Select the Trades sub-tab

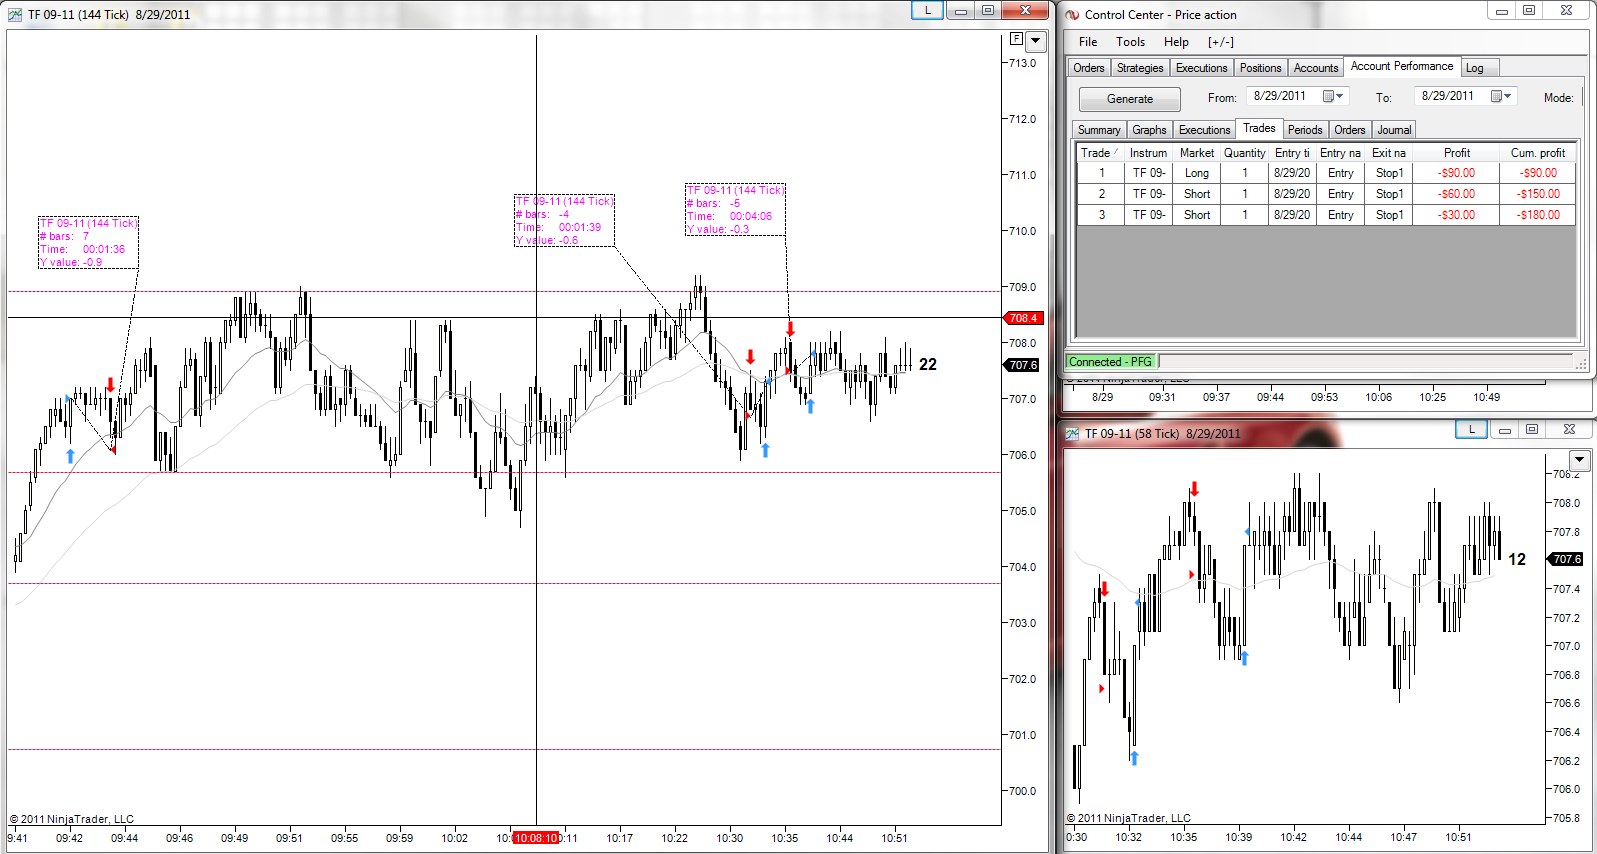(x=1259, y=128)
